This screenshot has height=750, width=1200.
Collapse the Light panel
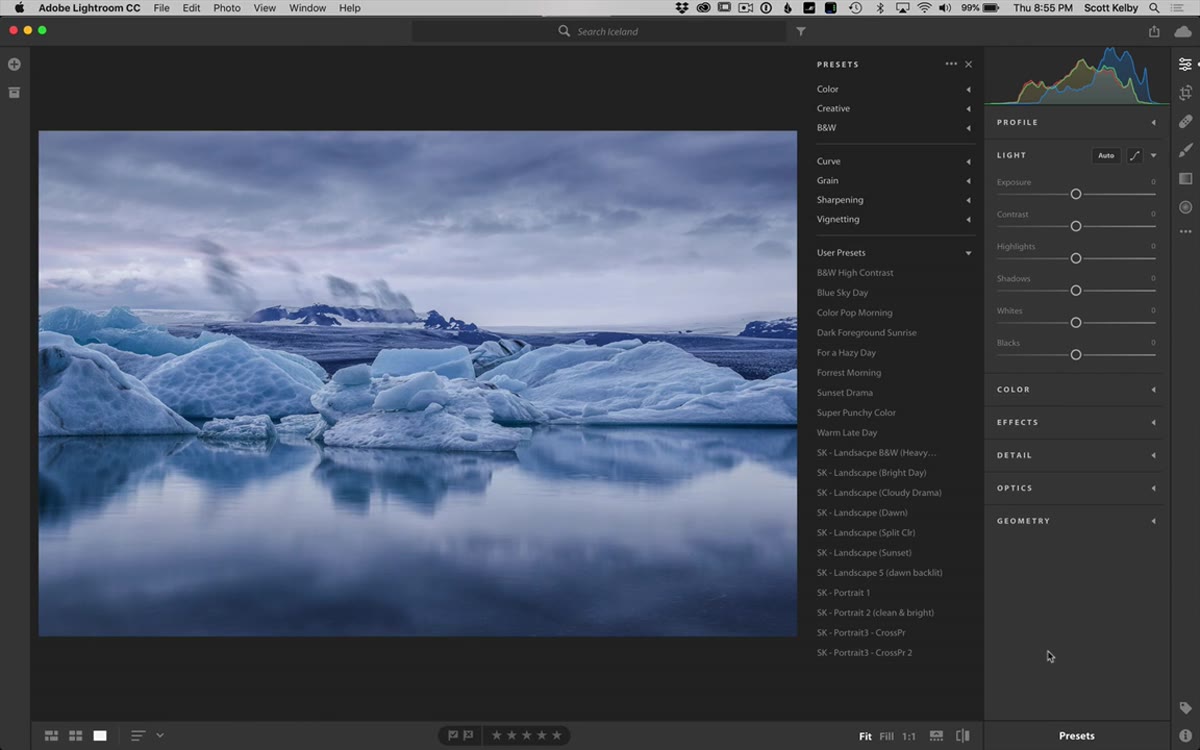tap(1153, 155)
